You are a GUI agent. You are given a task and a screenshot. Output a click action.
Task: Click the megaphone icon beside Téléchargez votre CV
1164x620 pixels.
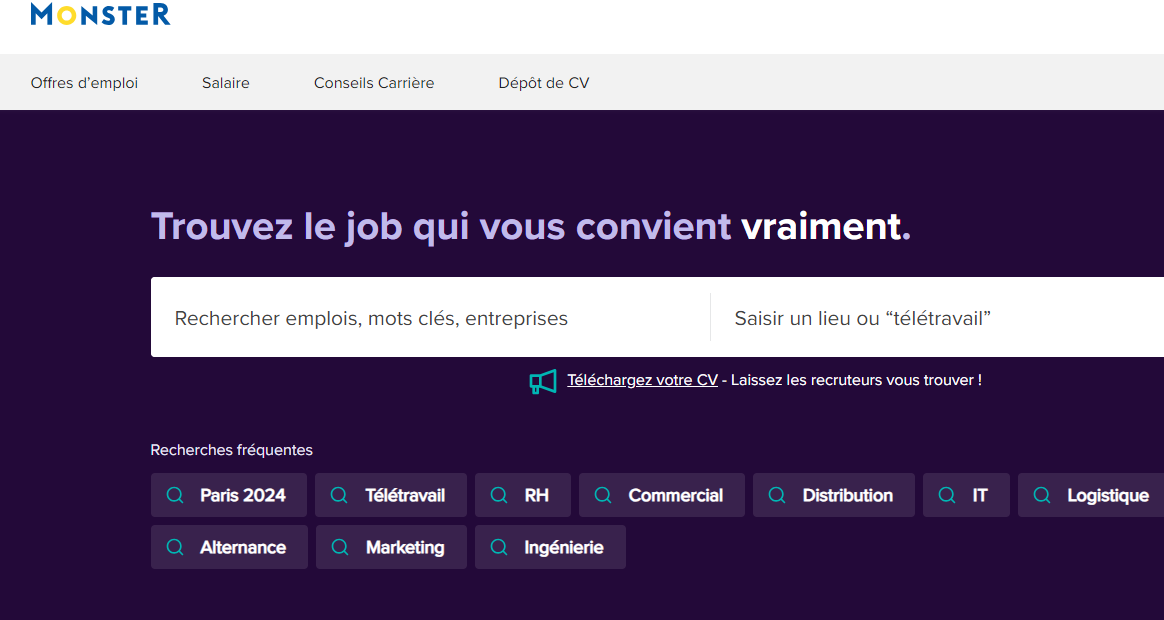coord(542,381)
